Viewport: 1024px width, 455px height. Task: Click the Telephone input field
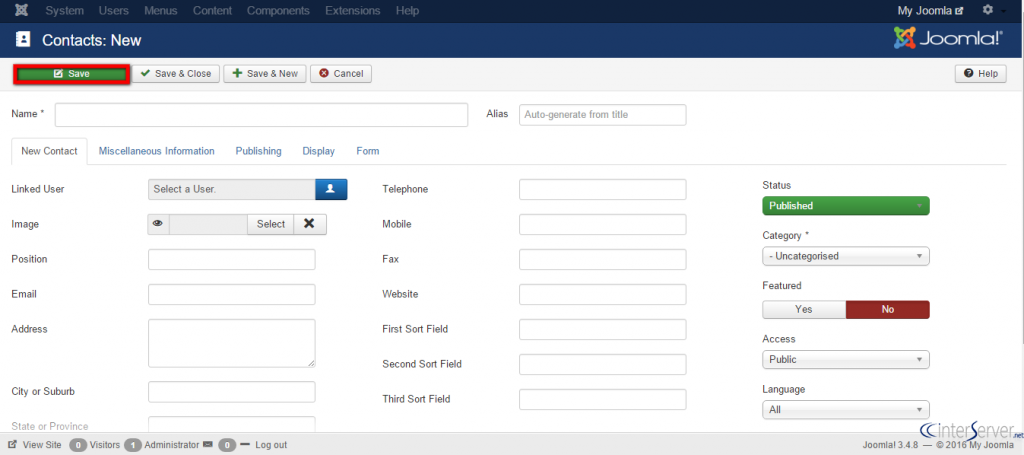pyautogui.click(x=603, y=189)
